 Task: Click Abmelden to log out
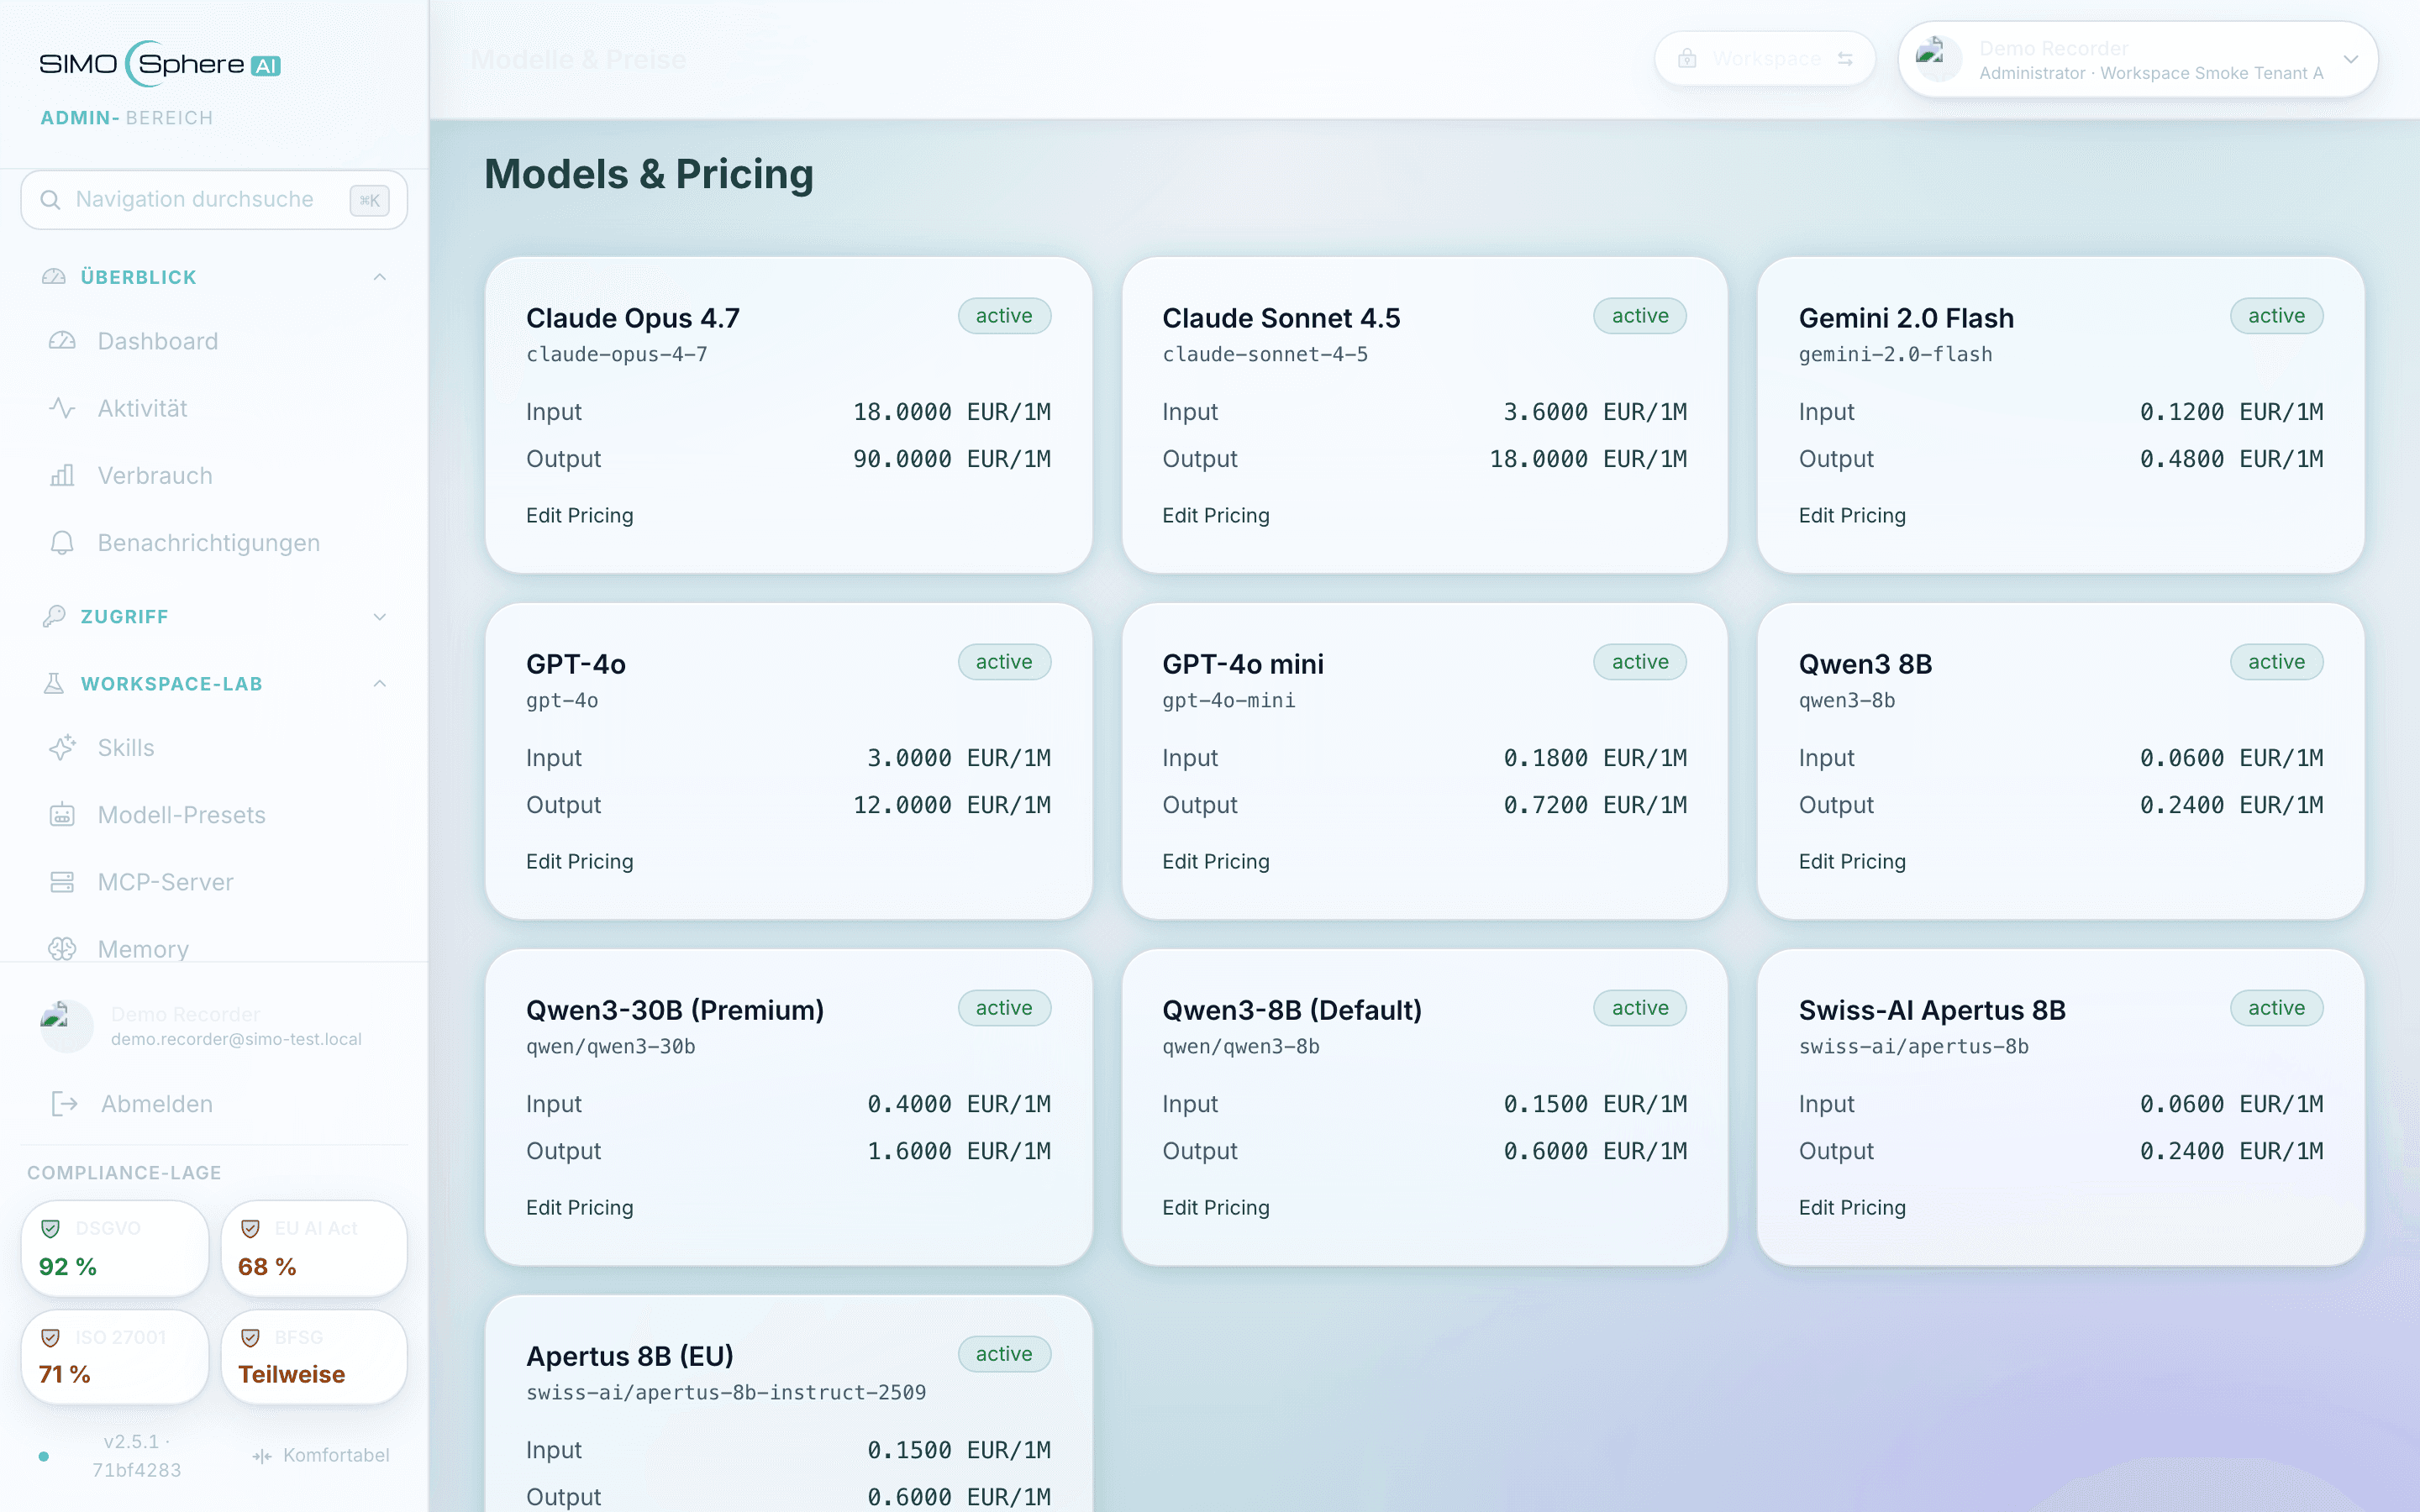click(214, 1103)
